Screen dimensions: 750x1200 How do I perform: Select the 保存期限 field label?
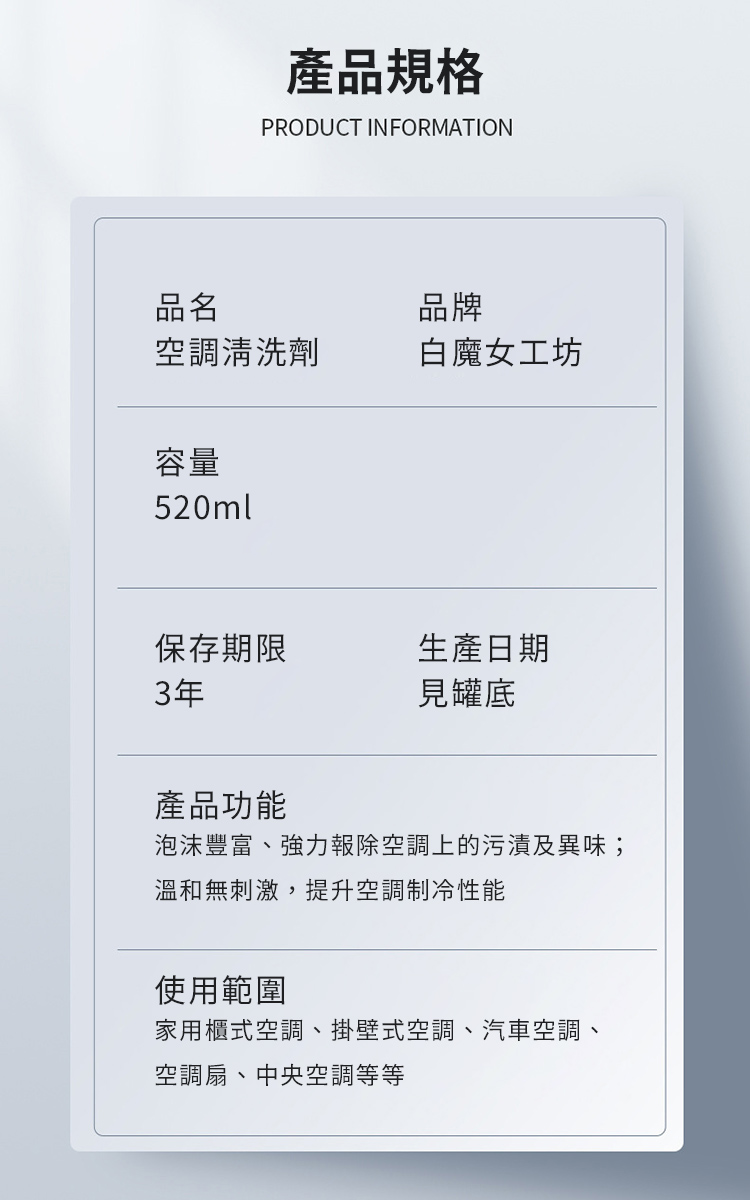click(x=220, y=648)
